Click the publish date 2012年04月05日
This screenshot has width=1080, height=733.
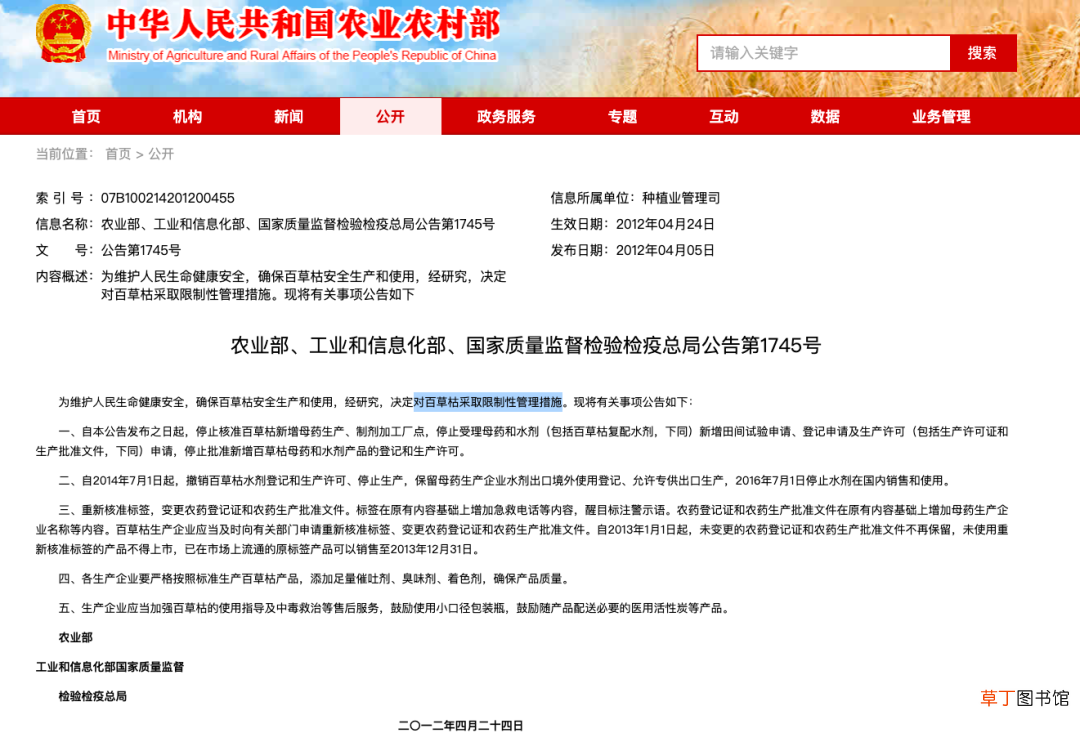665,251
